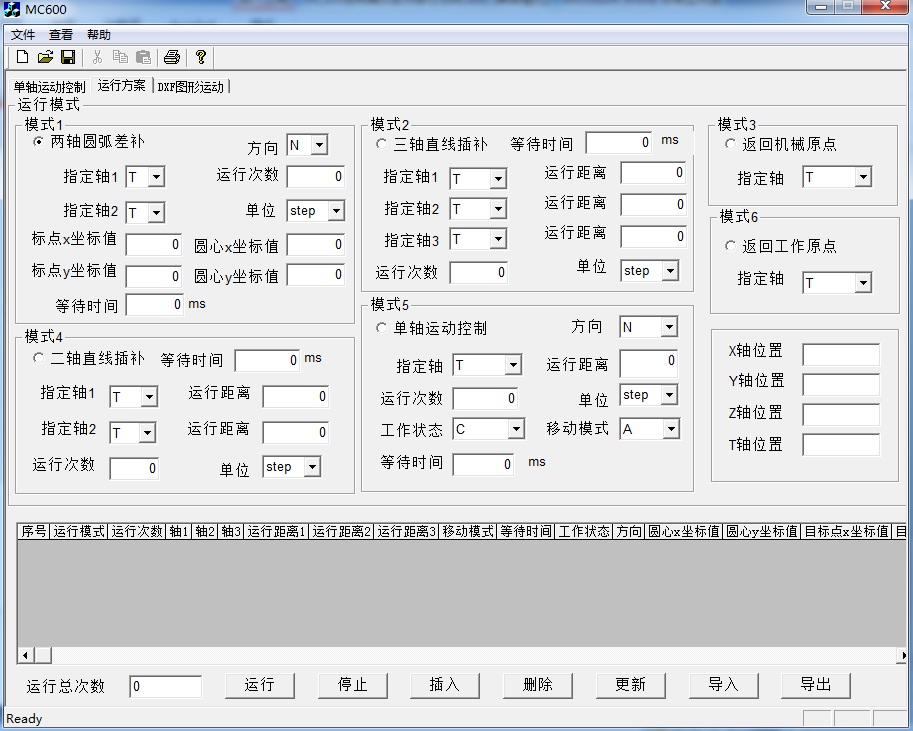Click the Copy toolbar icon
913x731 pixels.
coord(120,58)
